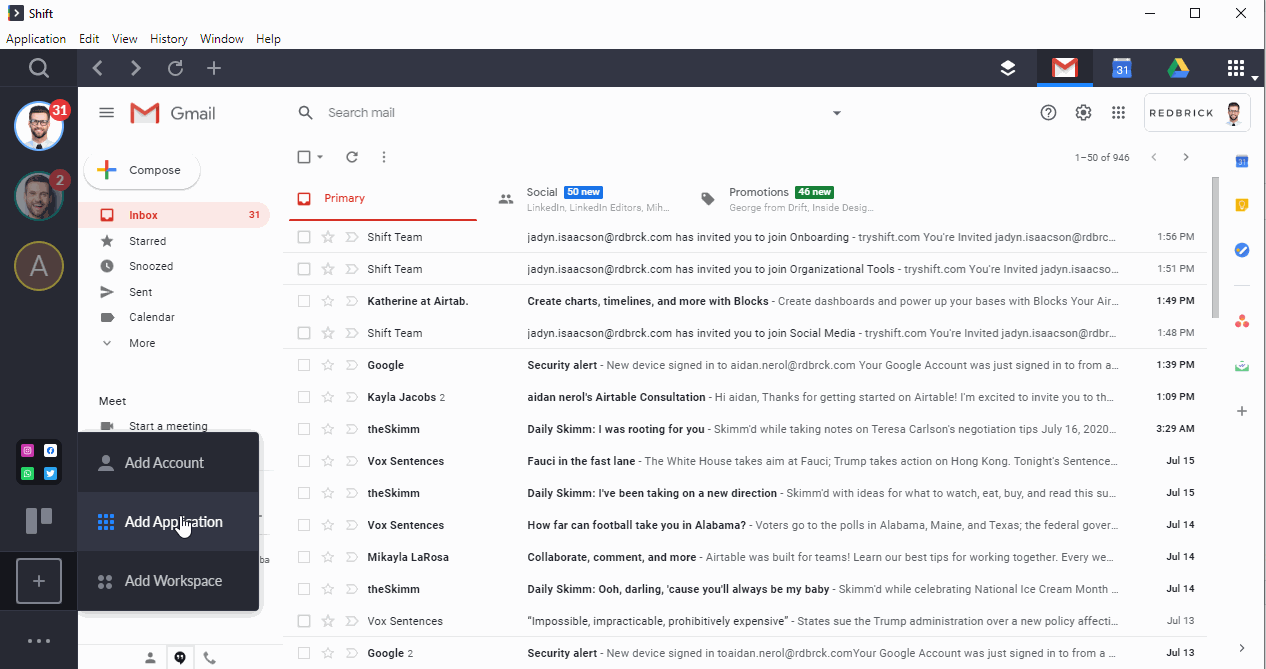Open the Calendar side panel icon
The width and height of the screenshot is (1266, 669).
coord(1242,162)
